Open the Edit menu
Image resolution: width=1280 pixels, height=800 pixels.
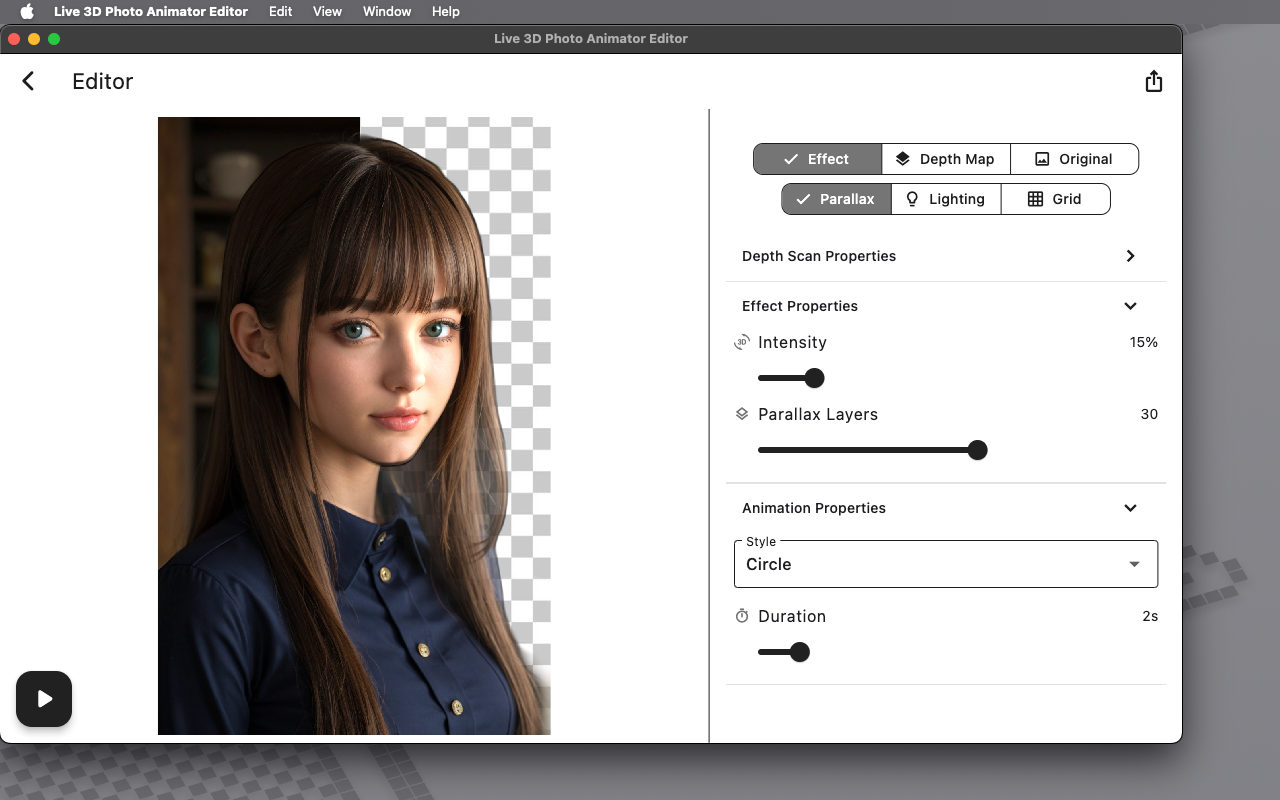tap(280, 12)
